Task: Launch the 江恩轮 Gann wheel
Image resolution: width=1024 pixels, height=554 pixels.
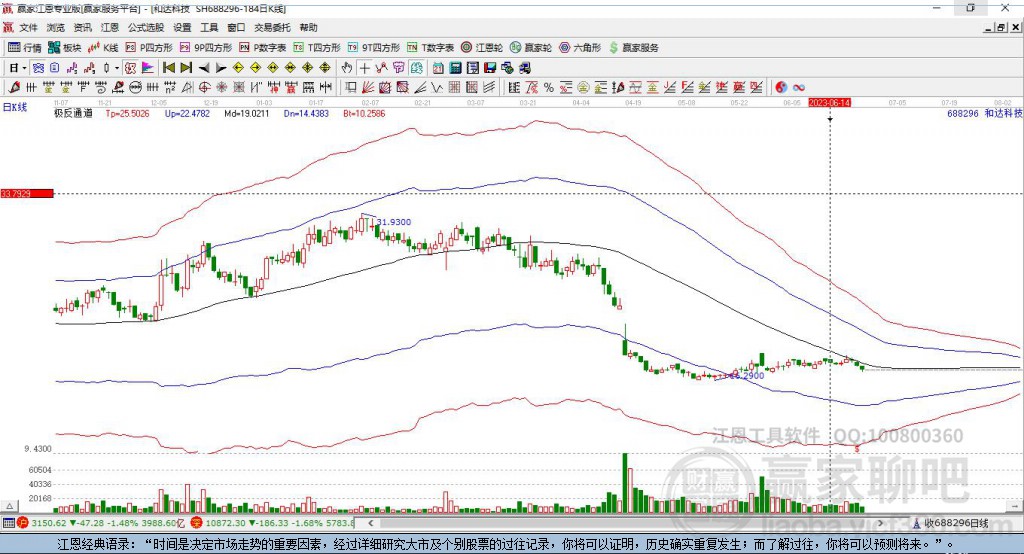Action: pos(482,48)
